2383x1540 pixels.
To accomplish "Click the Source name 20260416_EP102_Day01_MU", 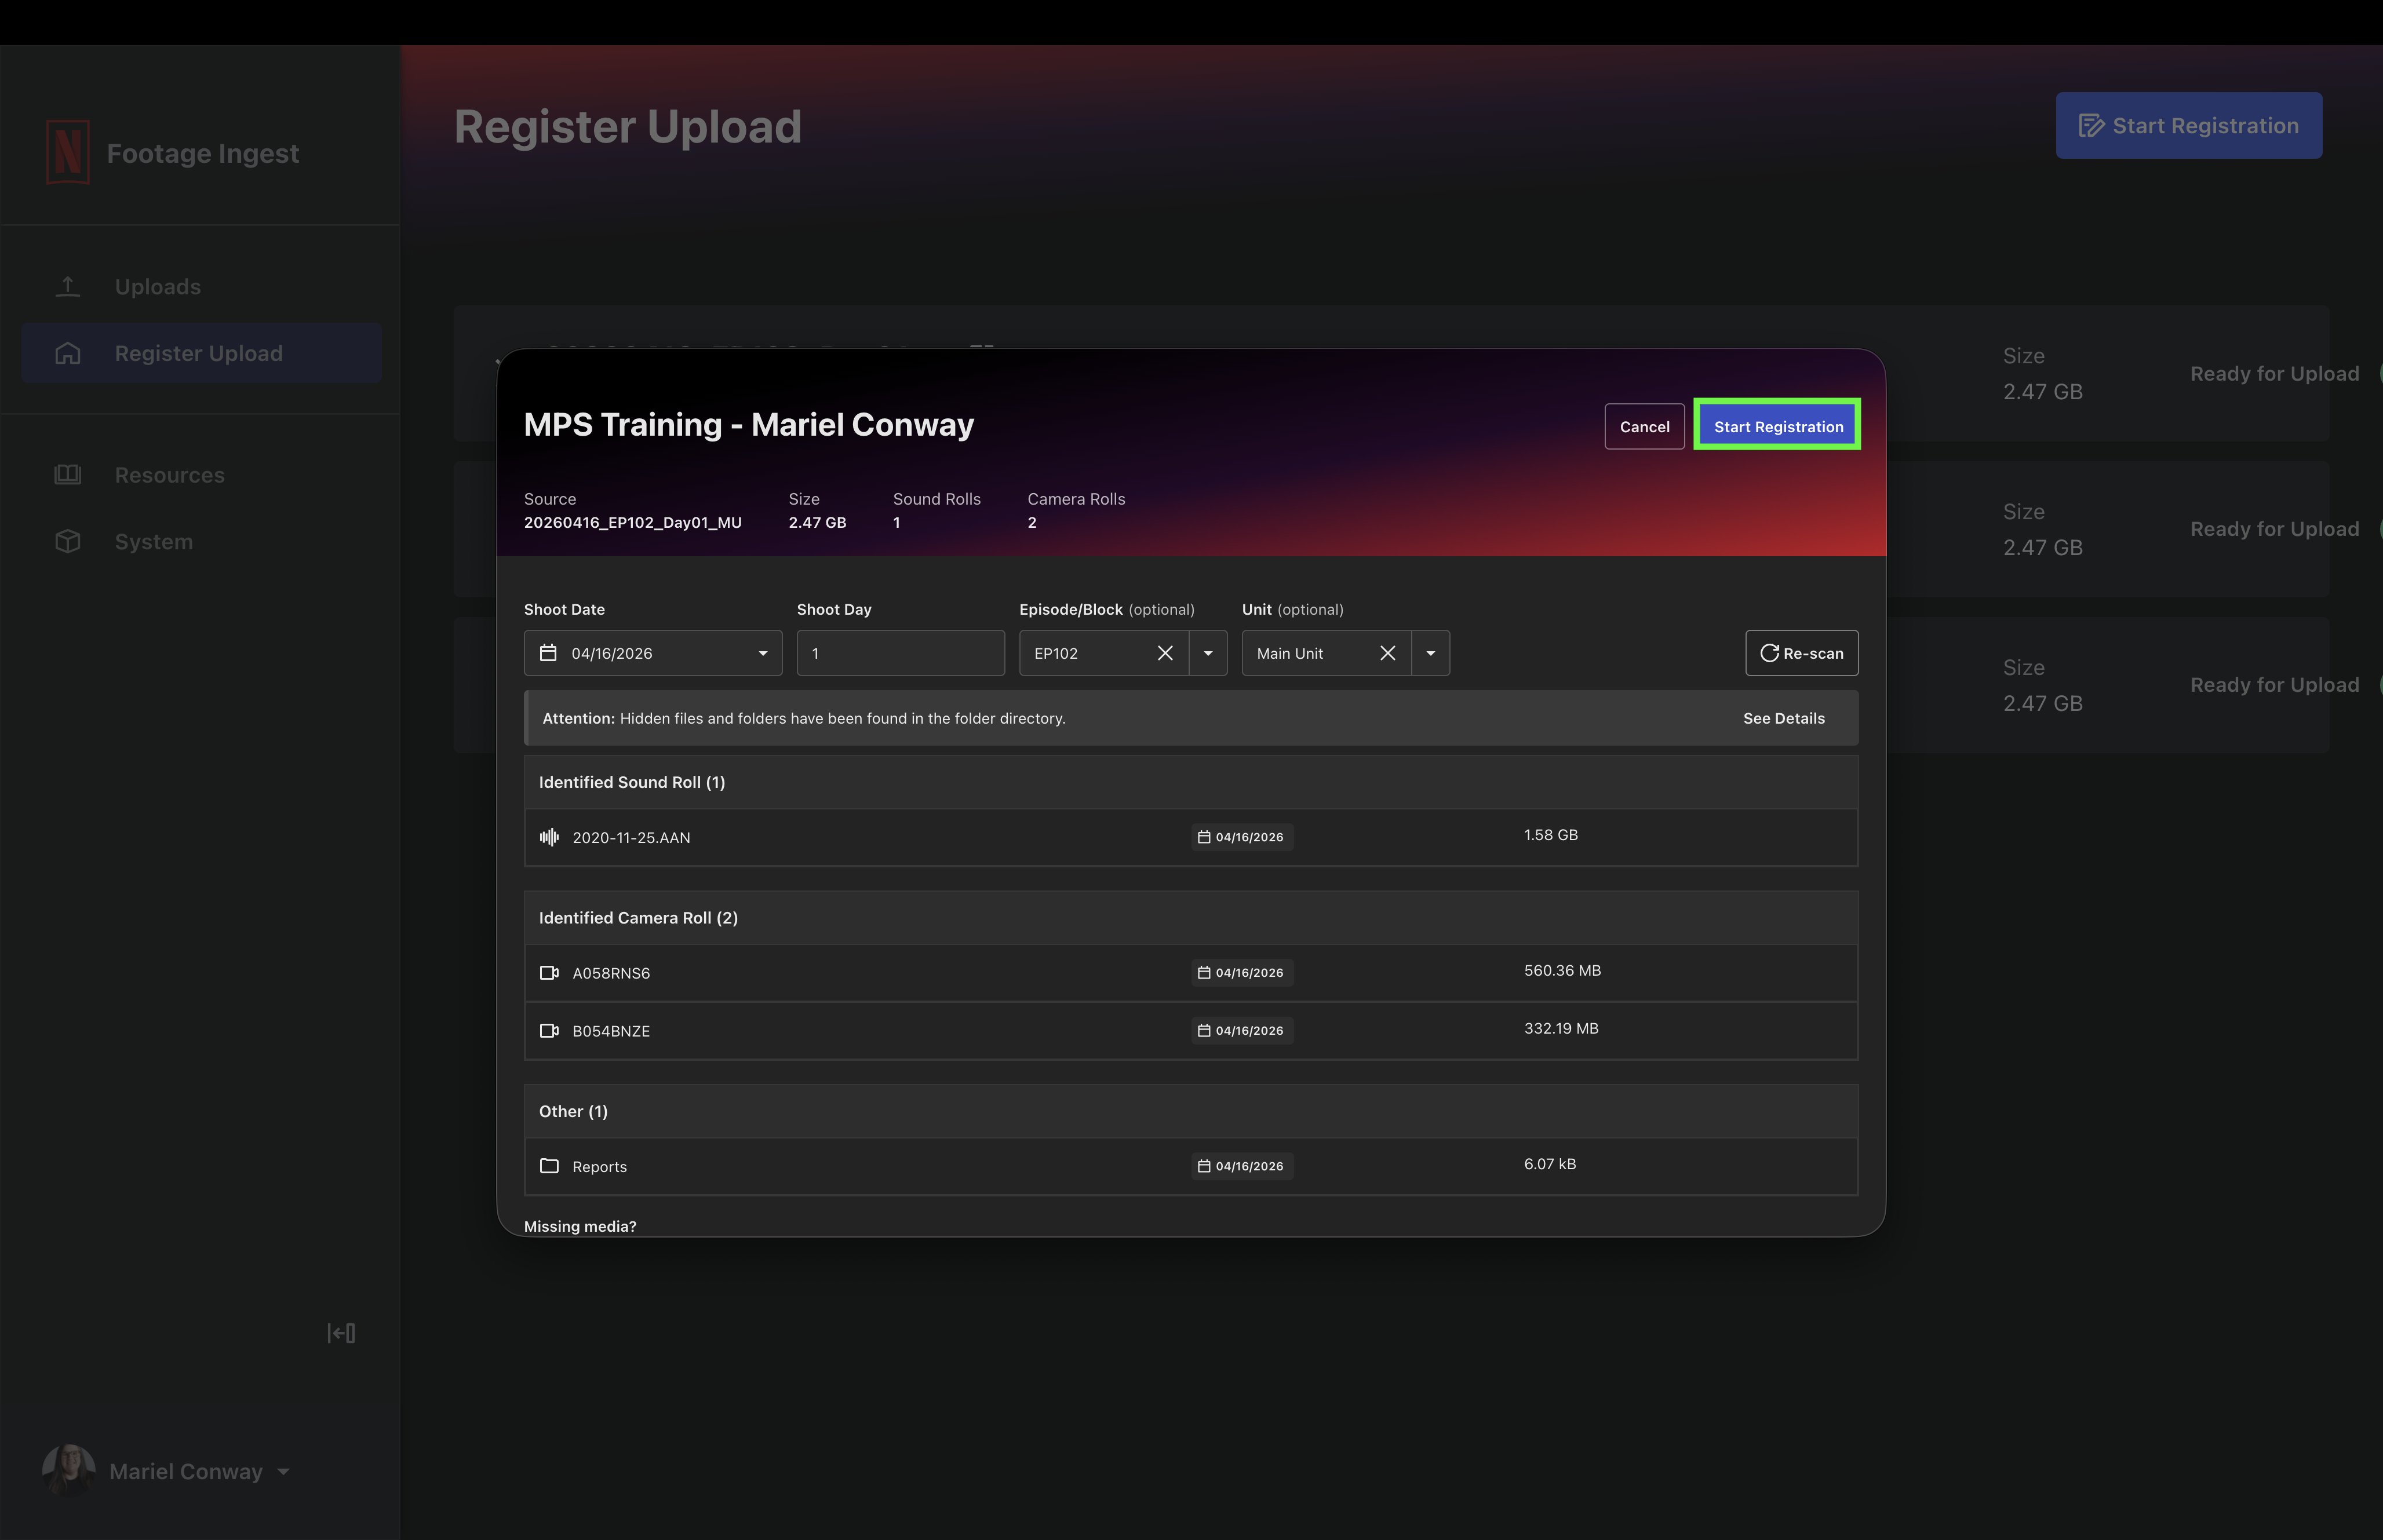I will [x=633, y=523].
